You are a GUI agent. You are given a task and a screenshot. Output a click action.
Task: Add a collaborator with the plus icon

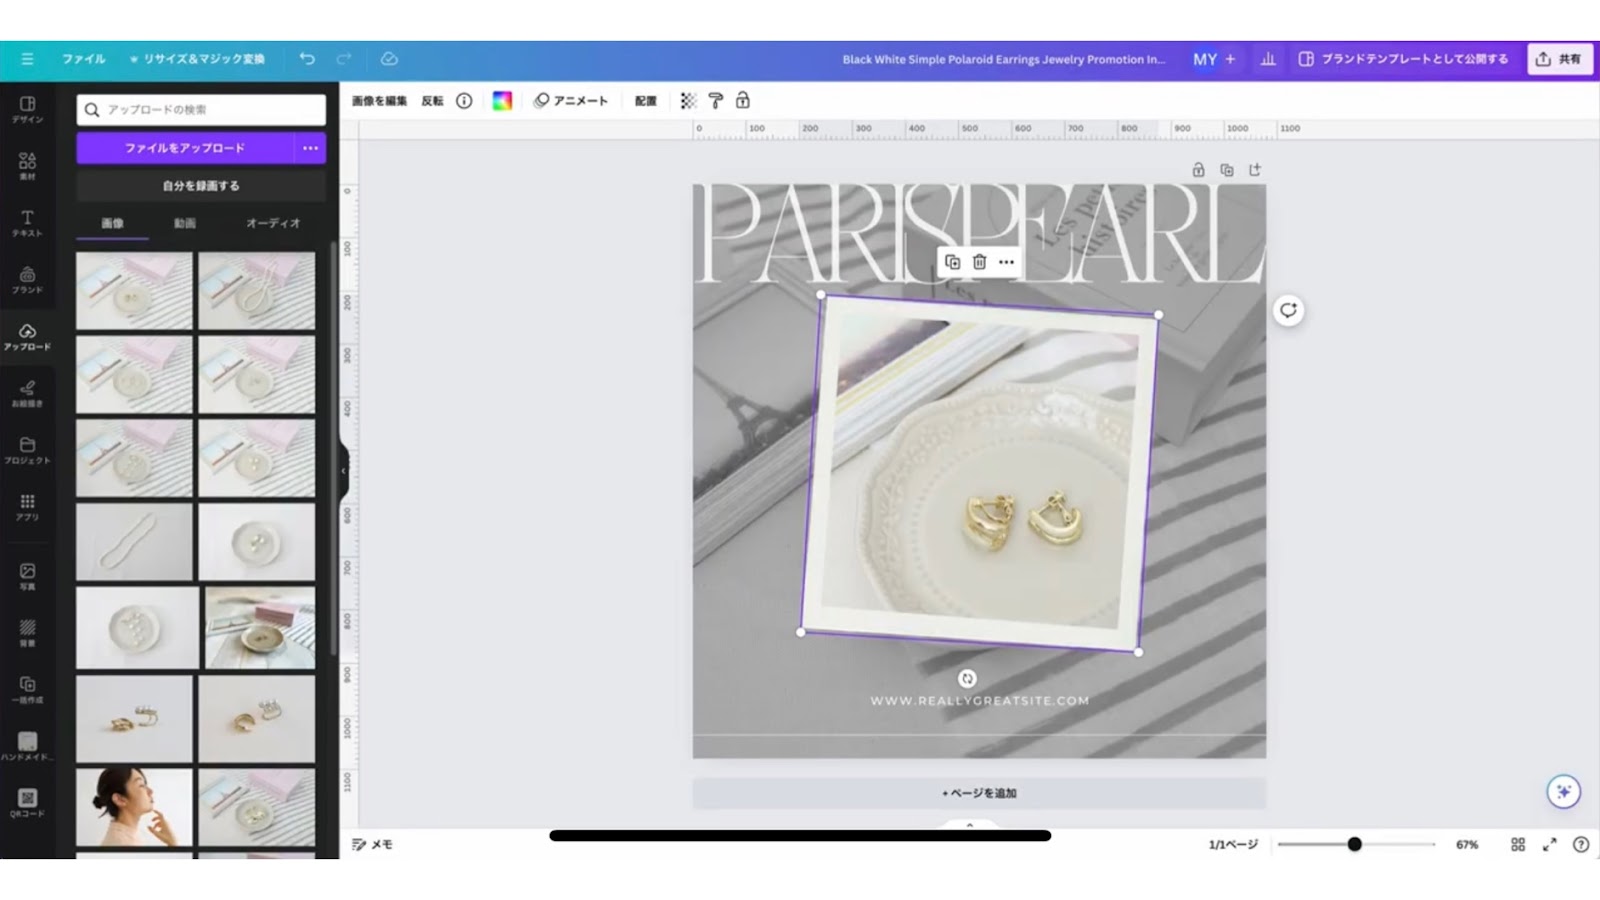(x=1230, y=59)
